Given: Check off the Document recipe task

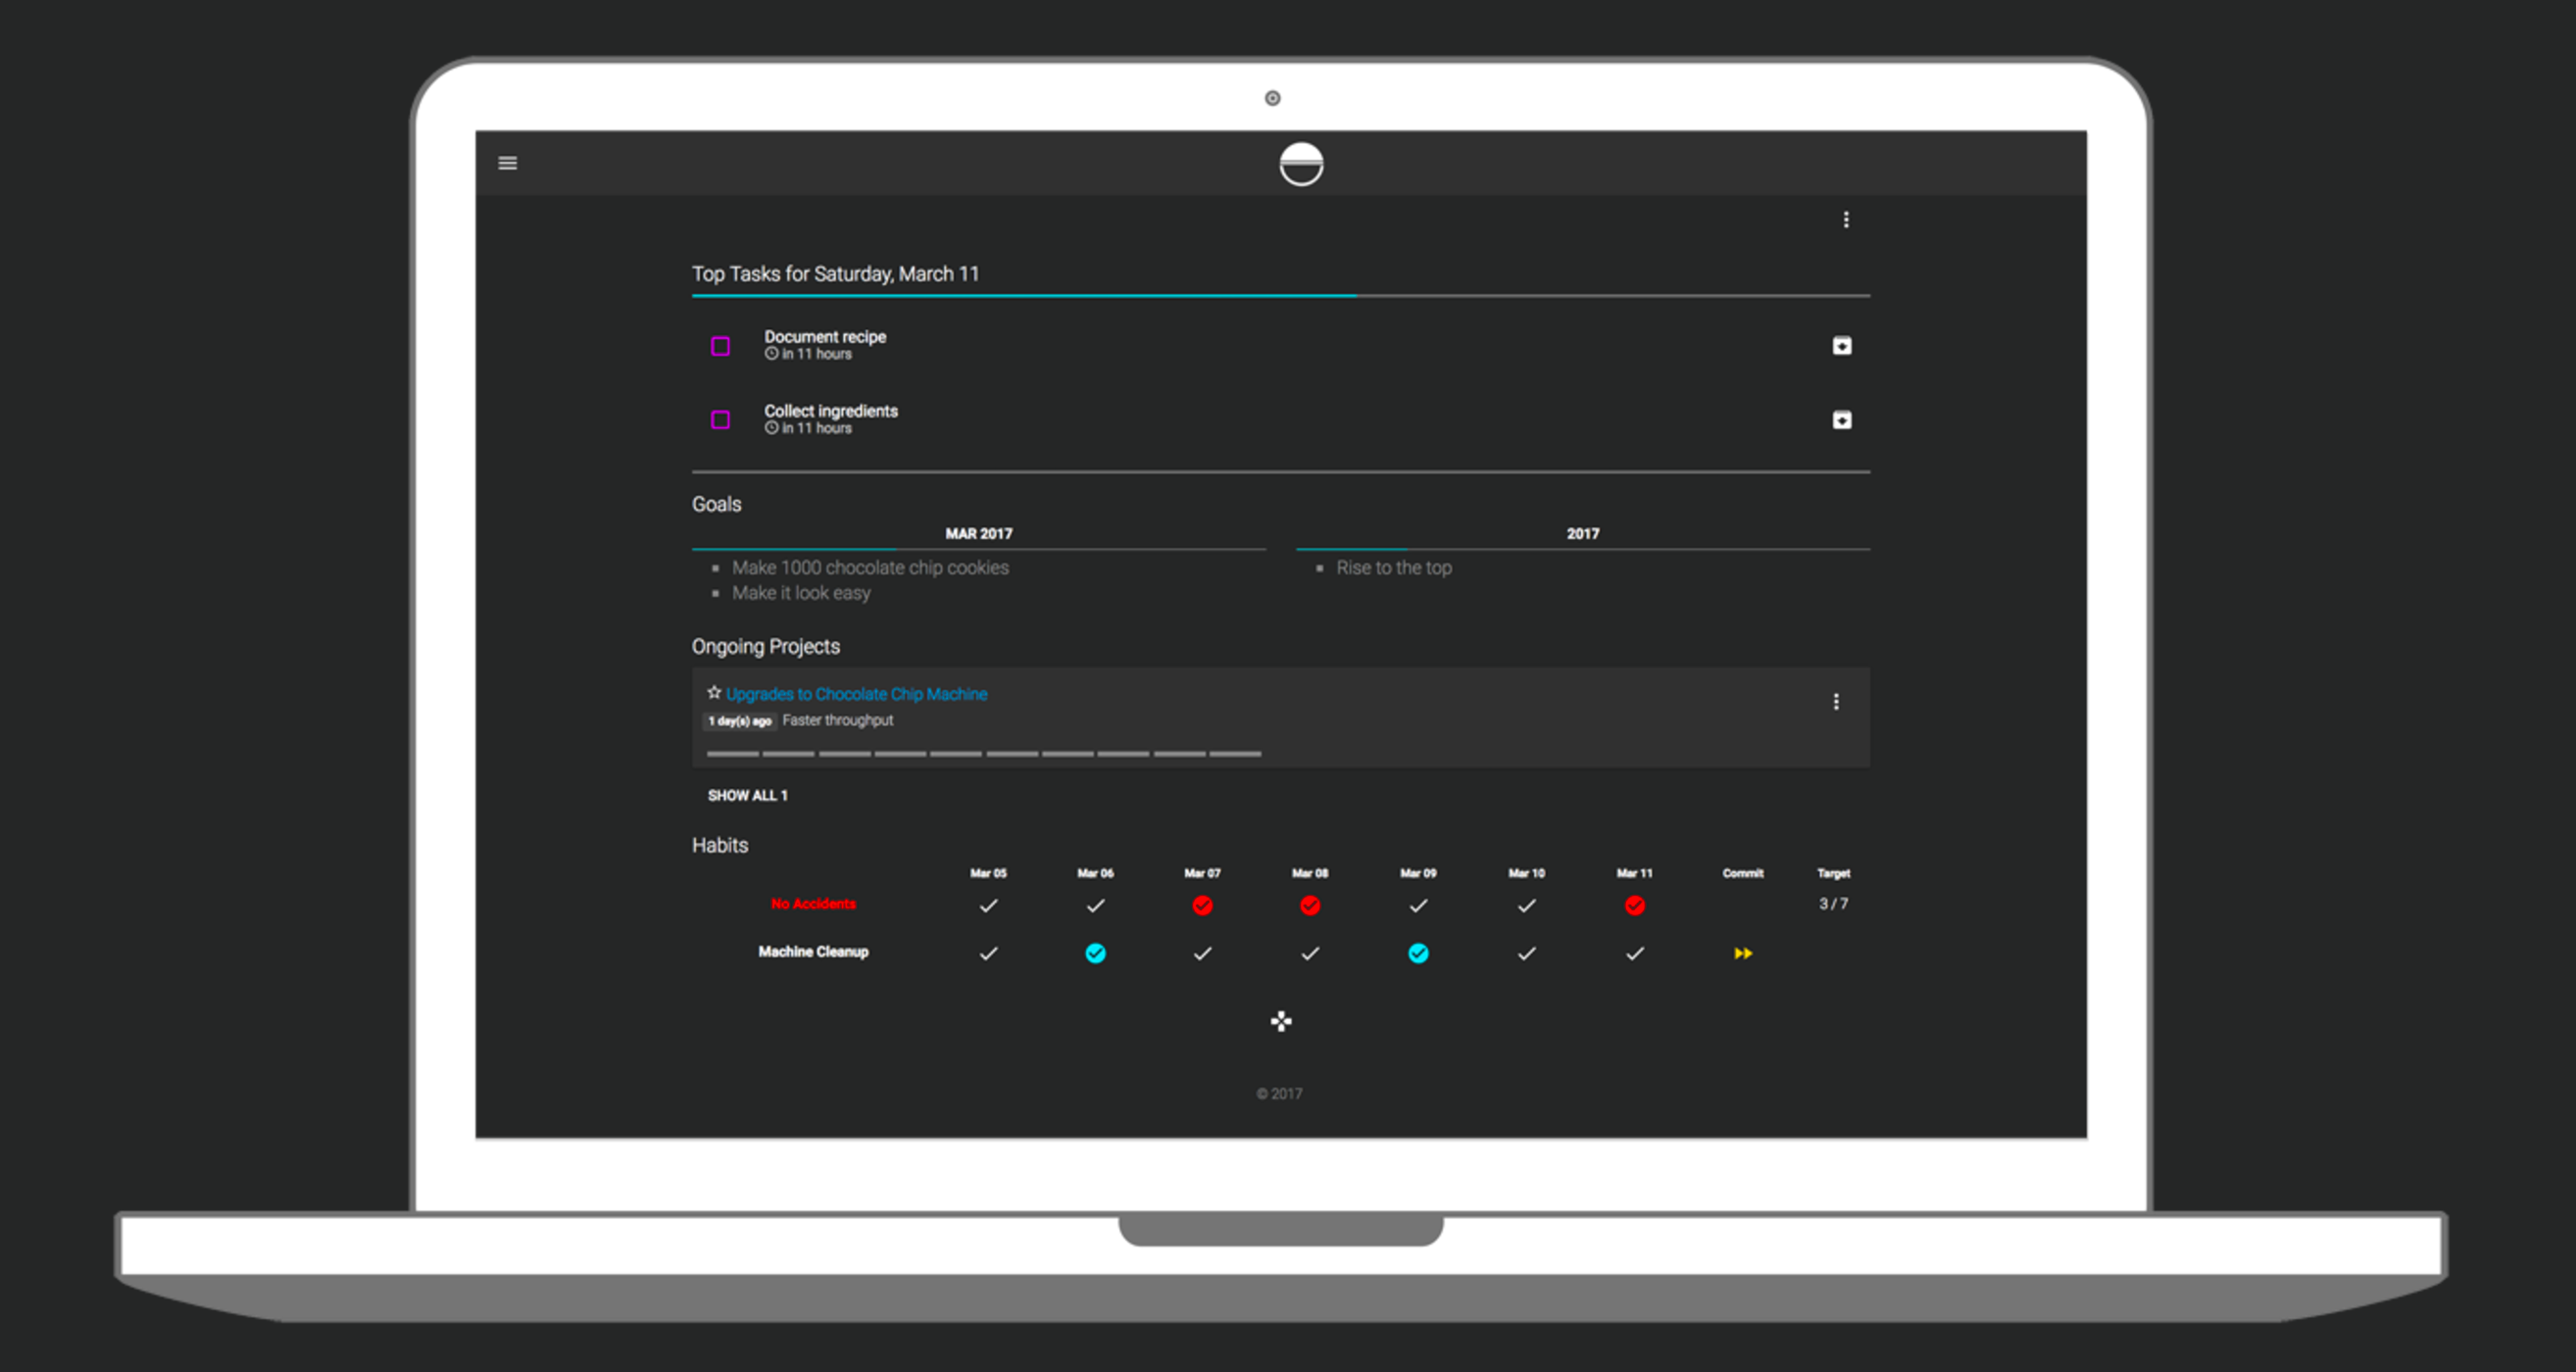Looking at the screenshot, I should click(x=720, y=346).
